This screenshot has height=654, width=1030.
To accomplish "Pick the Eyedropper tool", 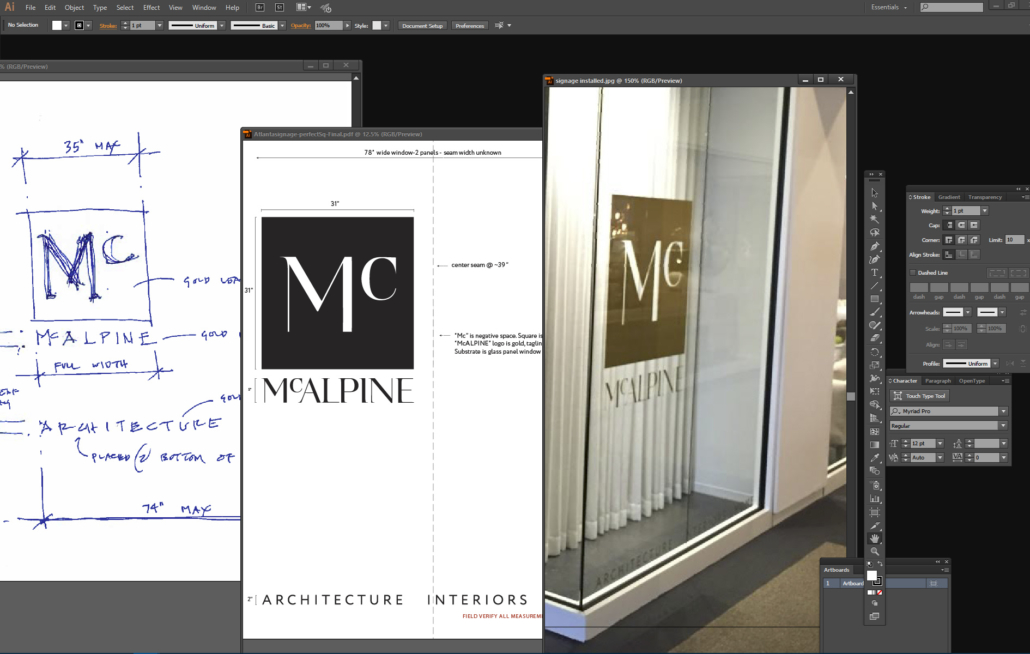I will 874,458.
